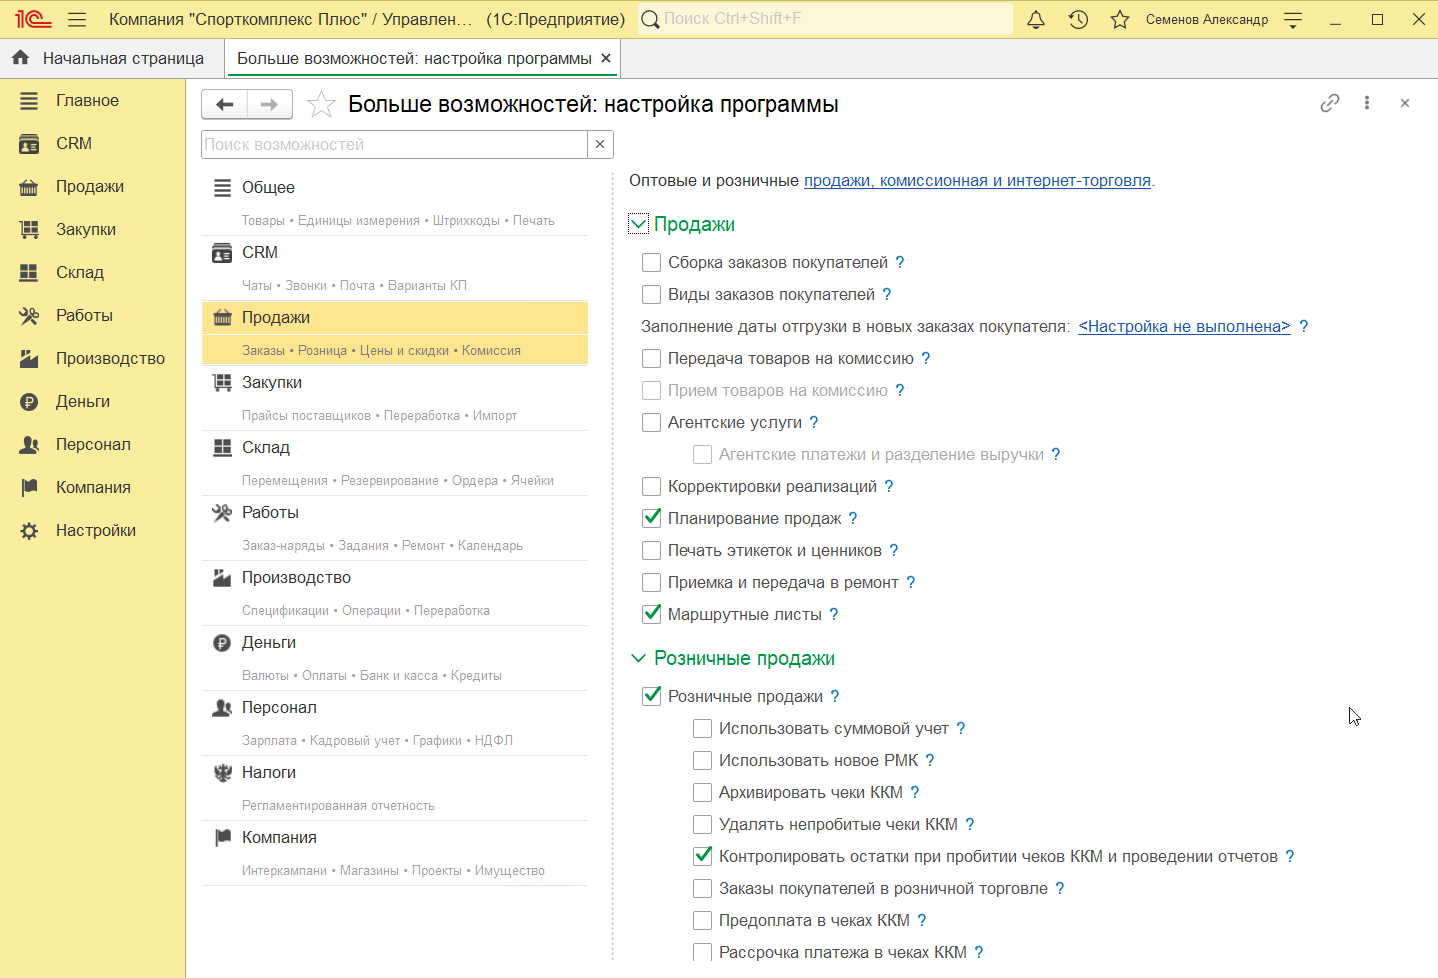This screenshot has width=1438, height=978.
Task: Show help for Планирование продаж
Action: (x=853, y=518)
